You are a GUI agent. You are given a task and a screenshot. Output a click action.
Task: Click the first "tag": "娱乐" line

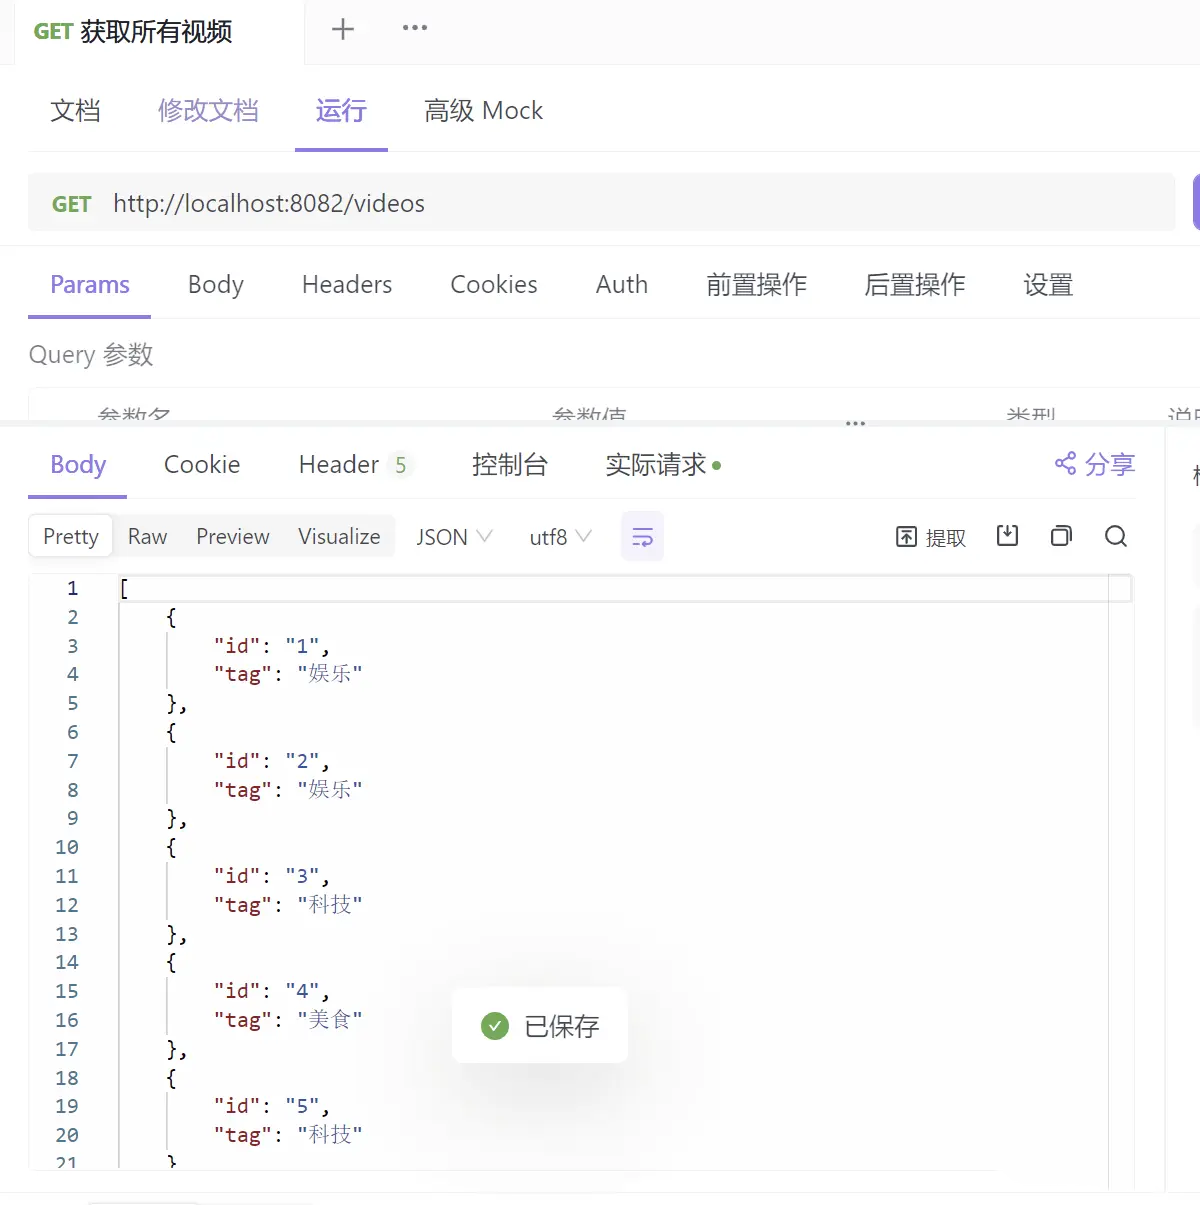288,674
